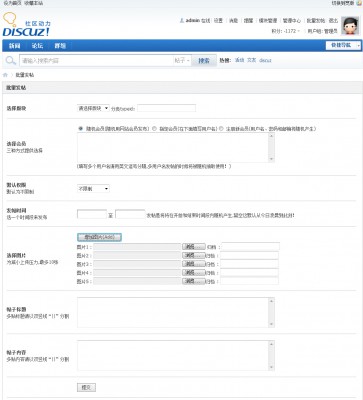The height and width of the screenshot is (400, 363).
Task: Click browse button for 图片4
Action: point(194,273)
